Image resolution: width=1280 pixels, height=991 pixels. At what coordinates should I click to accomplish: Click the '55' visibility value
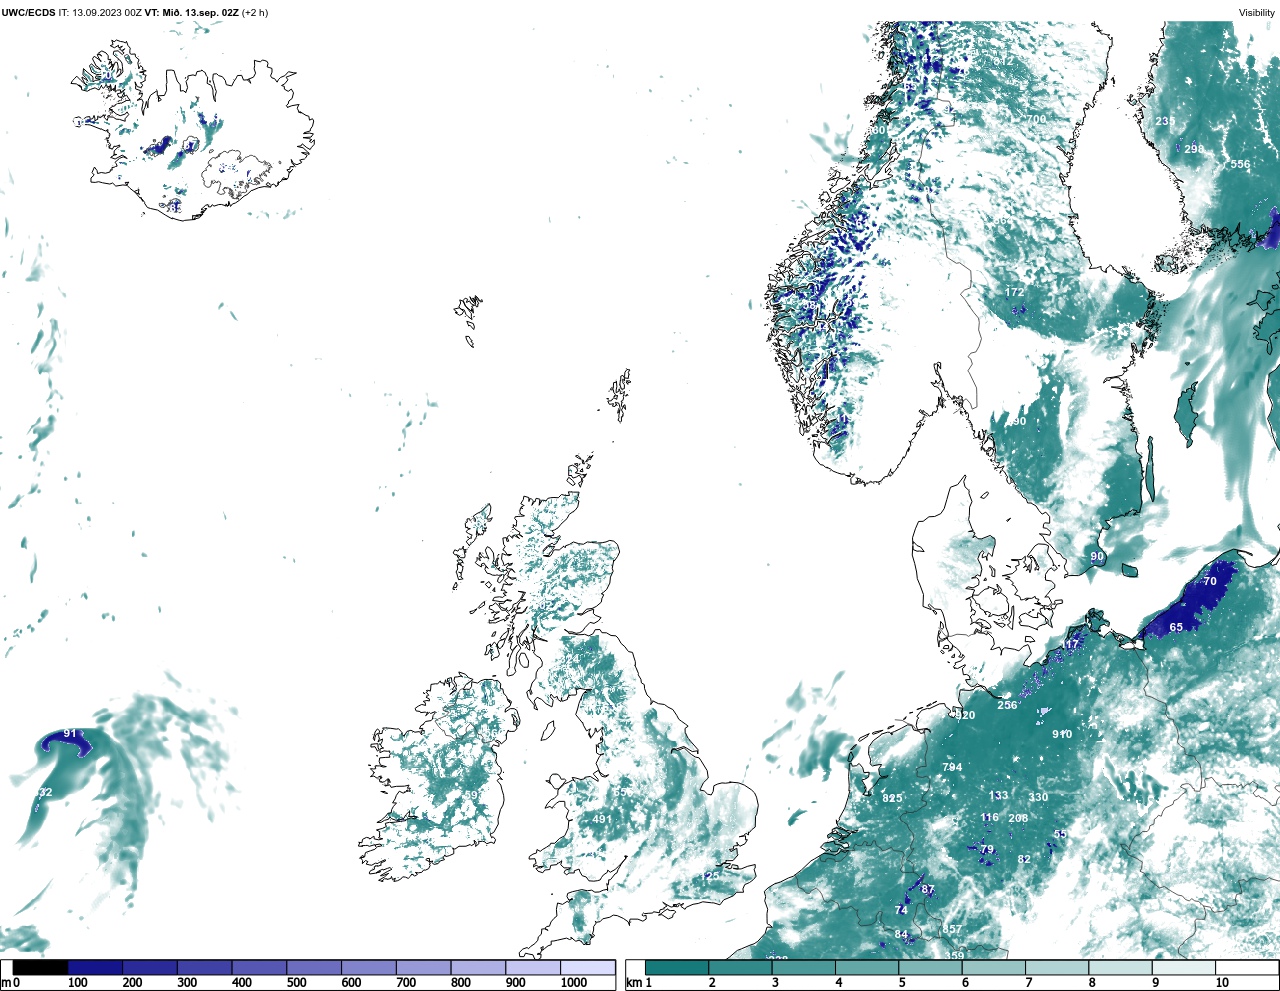(1060, 834)
